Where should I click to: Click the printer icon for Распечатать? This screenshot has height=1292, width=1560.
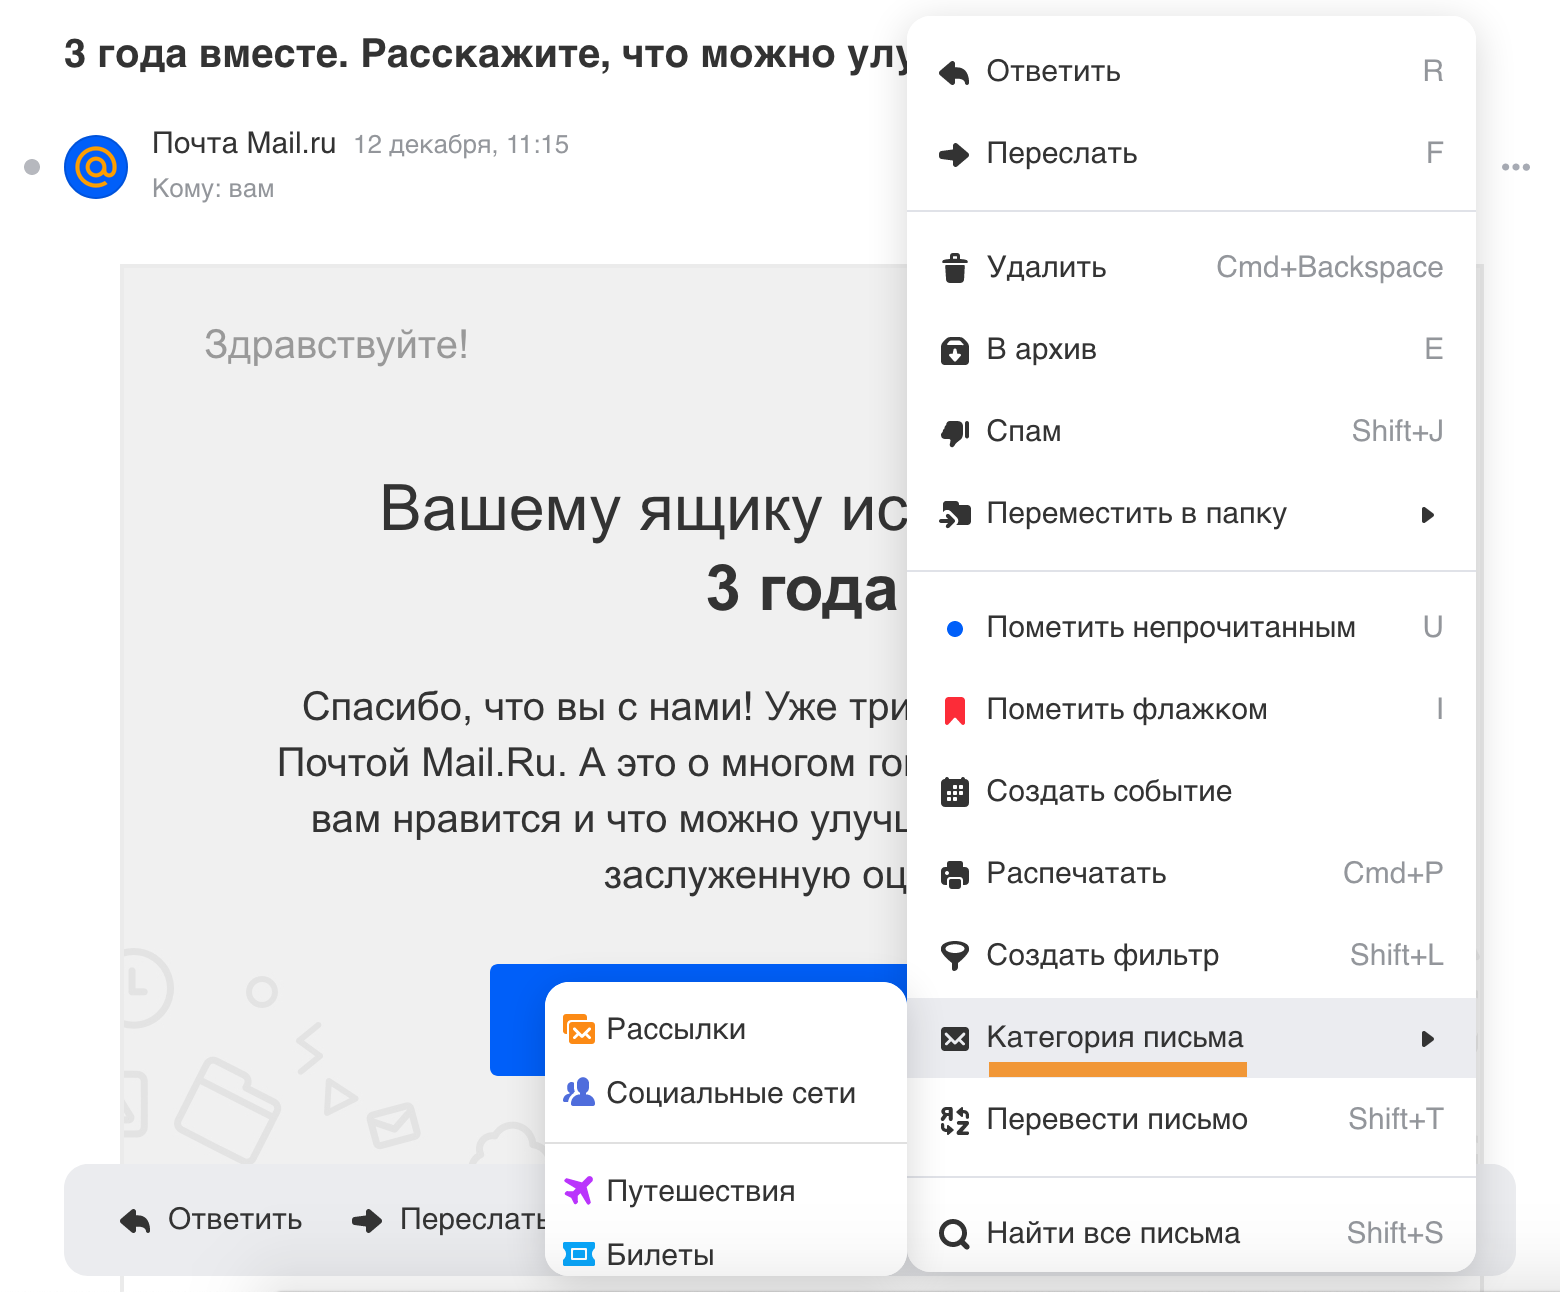pyautogui.click(x=955, y=874)
